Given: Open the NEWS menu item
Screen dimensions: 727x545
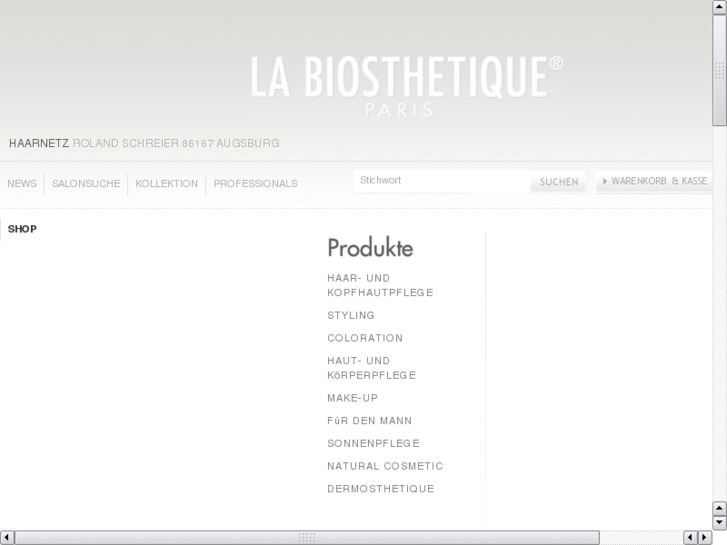Looking at the screenshot, I should 22,184.
